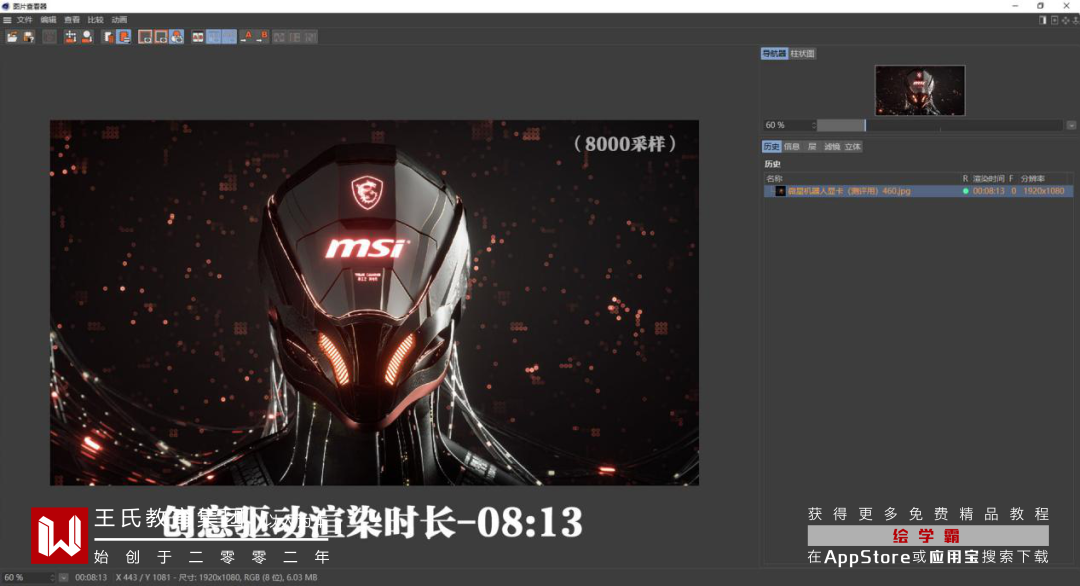The image size is (1080, 586).
Task: Click the 00:08:13 render time cell
Action: click(988, 191)
